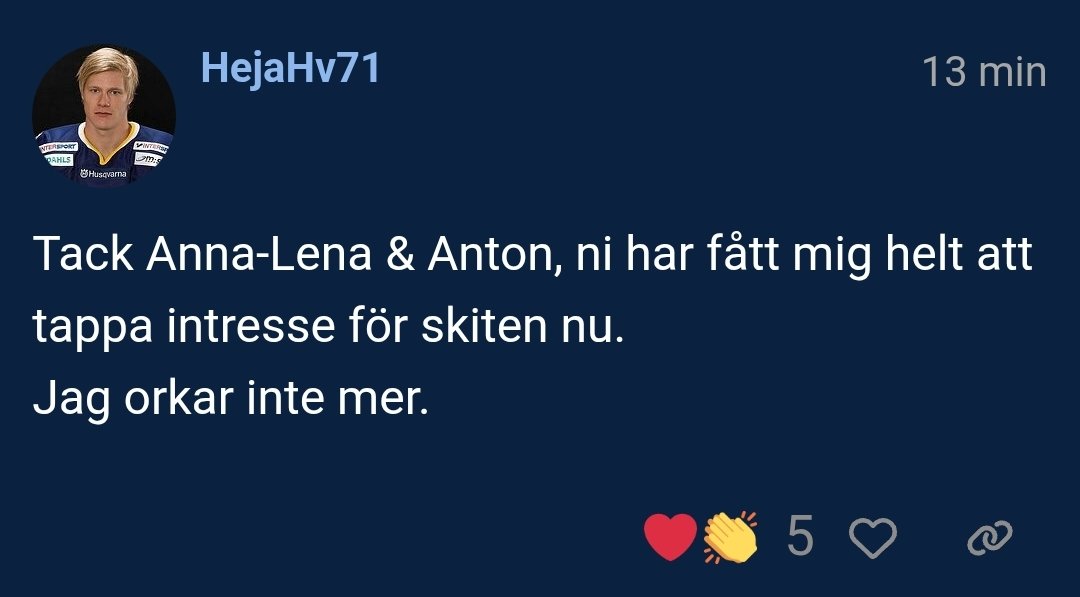Click the word "Tack" starting the post
The height and width of the screenshot is (597, 1080).
[83, 255]
